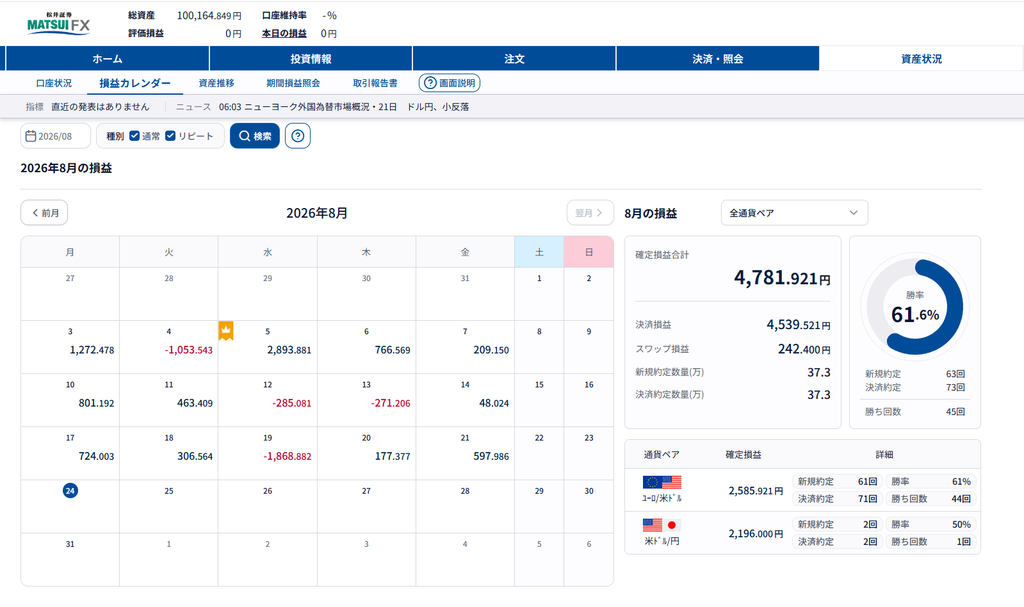Click the August 7 profit 209.150
The height and width of the screenshot is (607, 1024).
click(x=491, y=350)
